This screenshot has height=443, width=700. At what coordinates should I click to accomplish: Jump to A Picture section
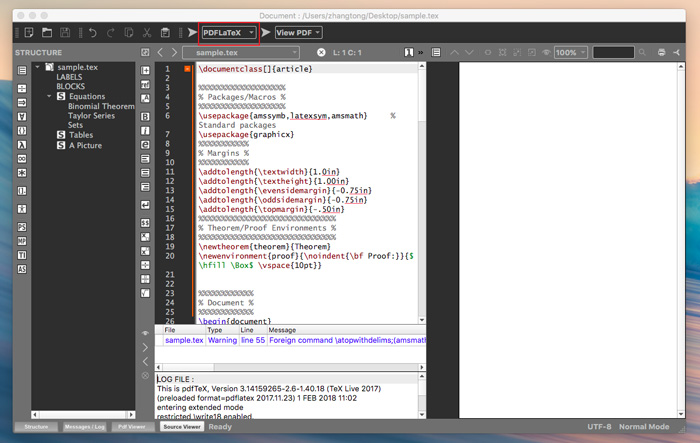[x=85, y=146]
